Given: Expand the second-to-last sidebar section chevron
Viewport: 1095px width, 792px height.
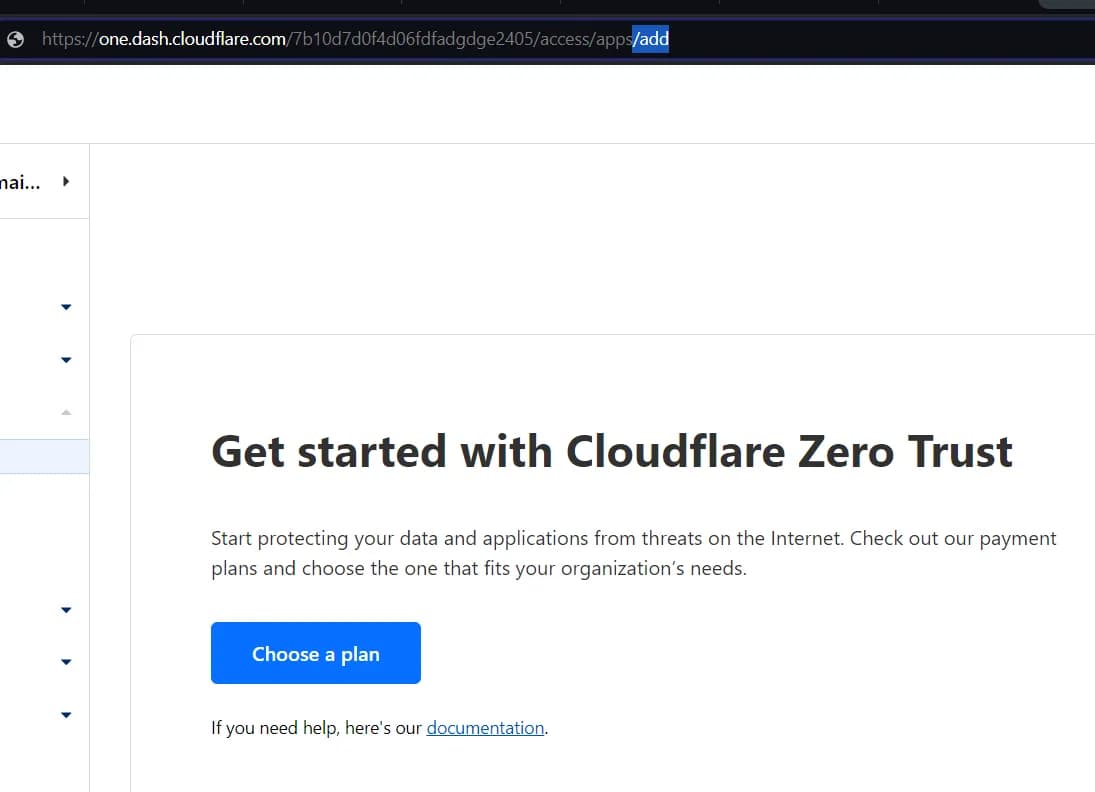Looking at the screenshot, I should [66, 662].
